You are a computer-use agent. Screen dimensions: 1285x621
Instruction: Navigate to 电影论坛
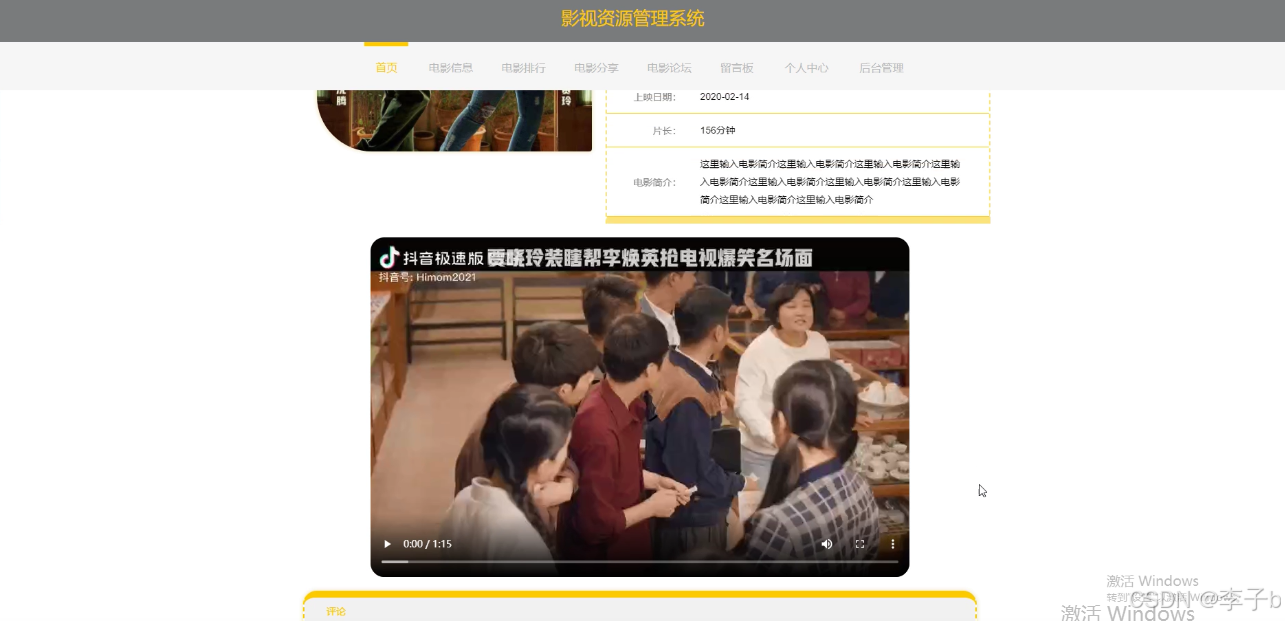tap(669, 68)
